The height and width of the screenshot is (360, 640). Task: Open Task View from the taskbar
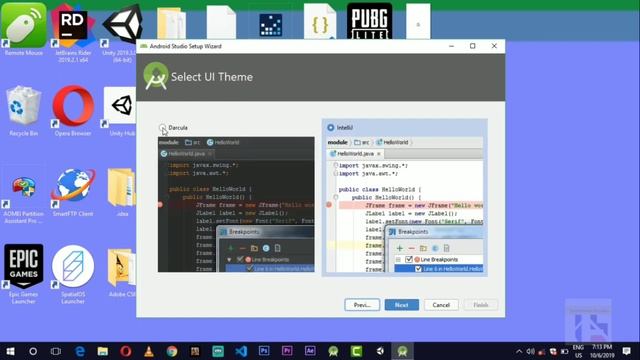click(x=56, y=351)
